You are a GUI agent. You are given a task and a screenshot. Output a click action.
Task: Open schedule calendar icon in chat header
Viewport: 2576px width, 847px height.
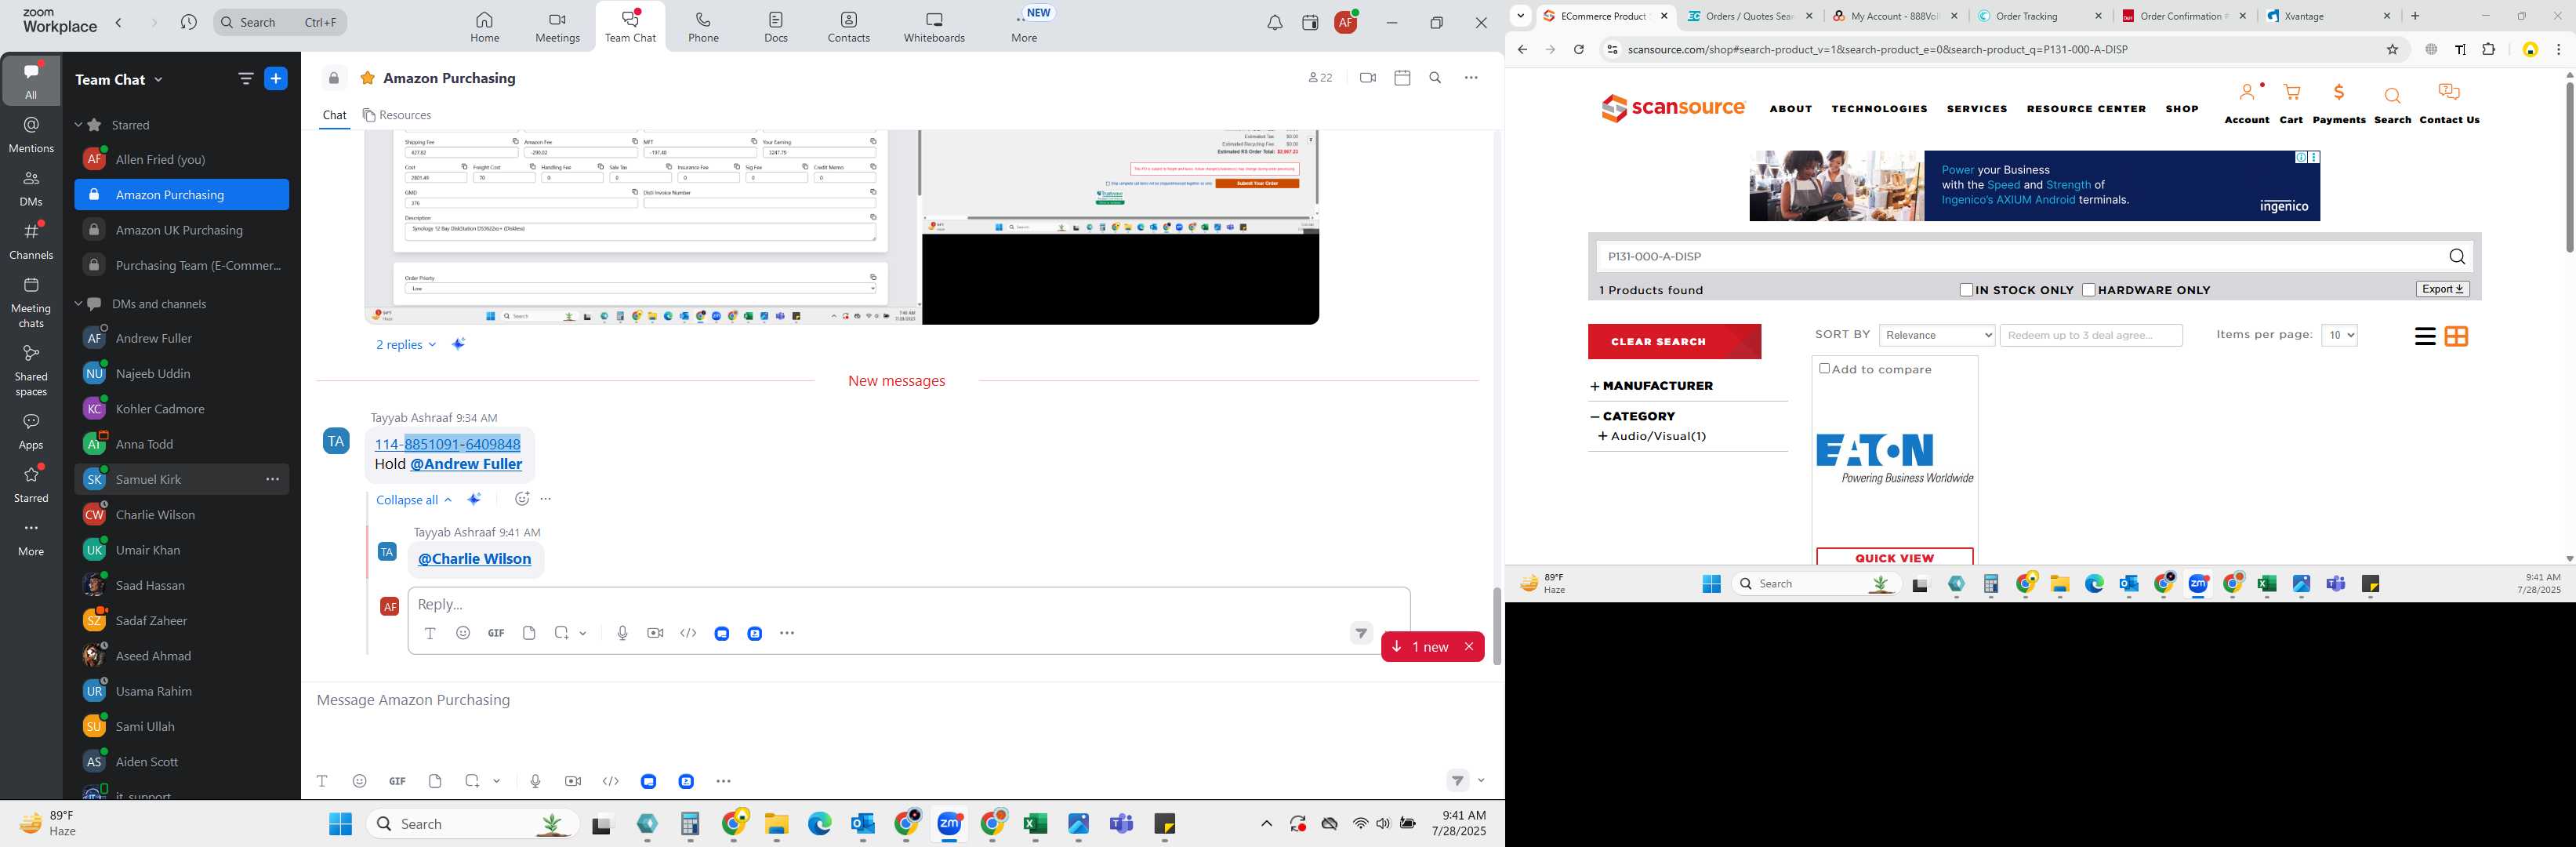coord(1402,78)
